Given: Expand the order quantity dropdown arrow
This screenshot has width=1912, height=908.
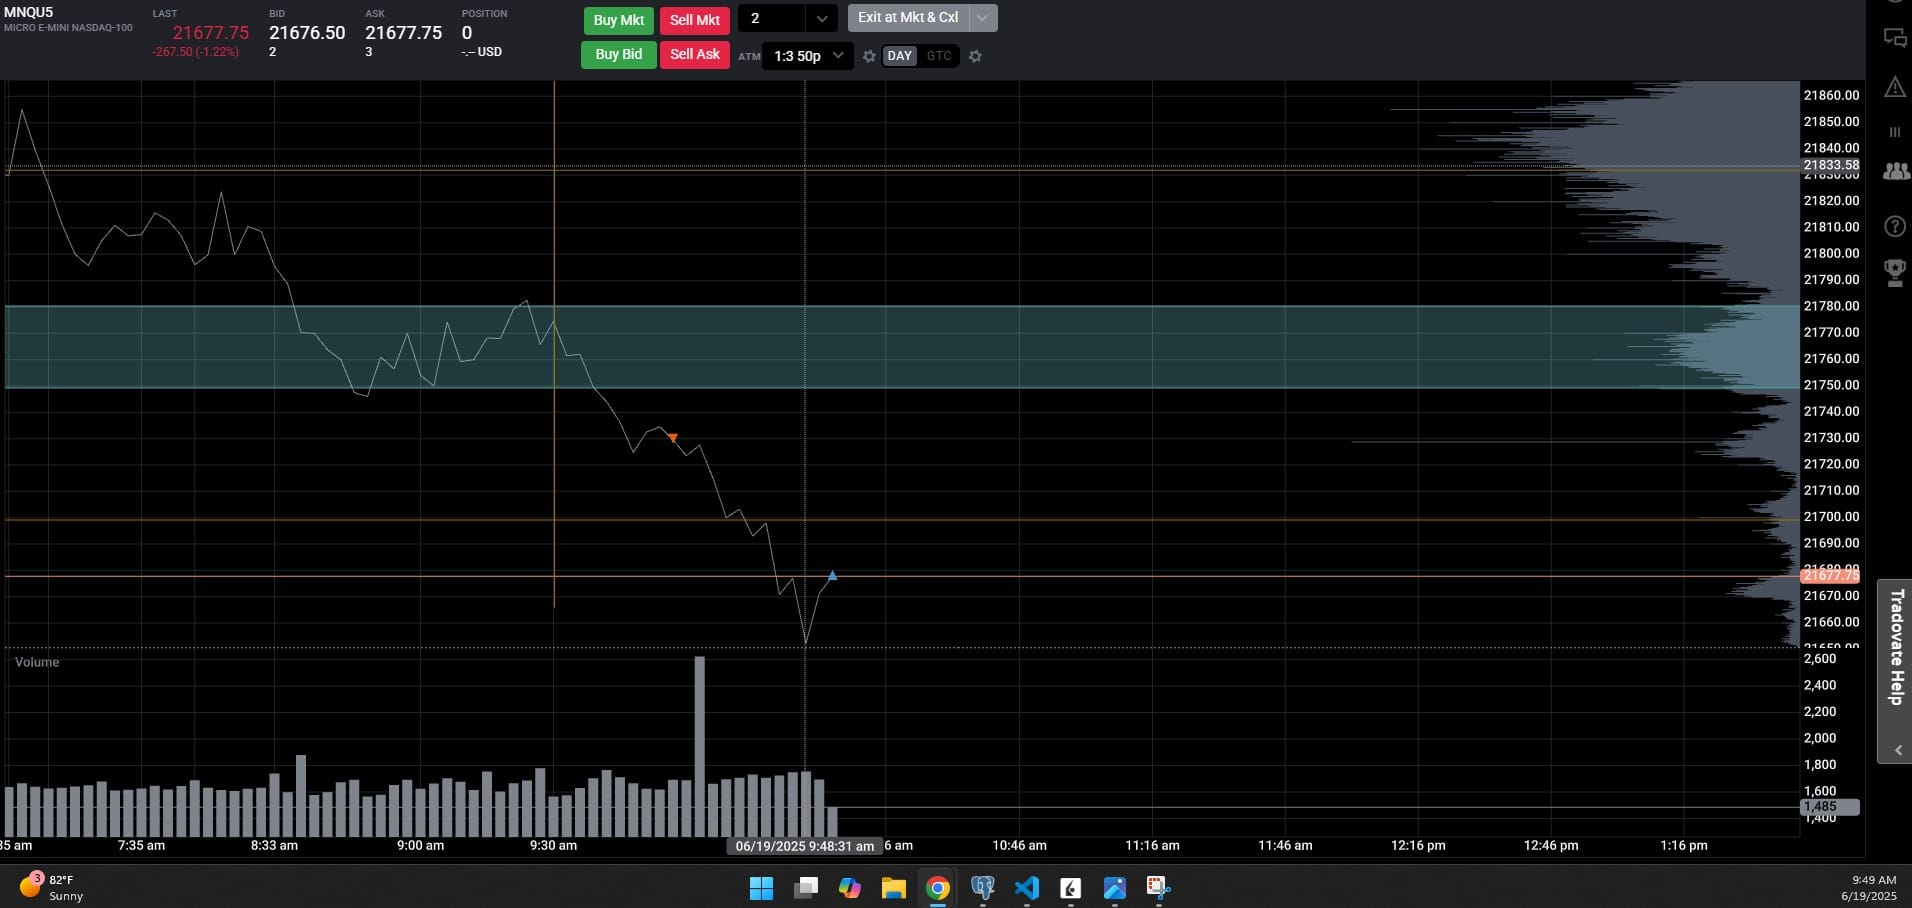Looking at the screenshot, I should tap(821, 19).
